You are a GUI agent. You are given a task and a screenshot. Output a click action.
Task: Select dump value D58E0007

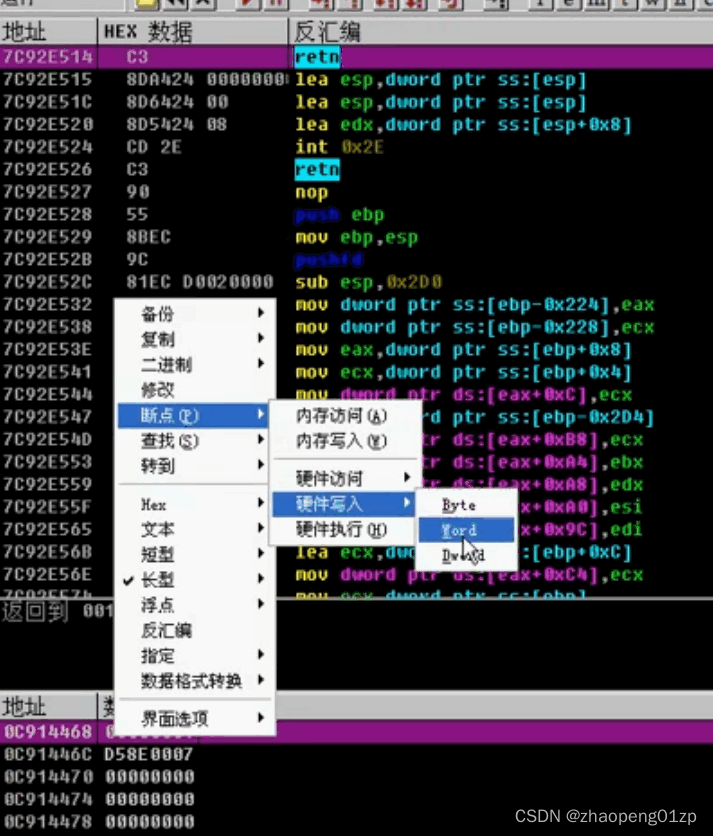point(148,754)
